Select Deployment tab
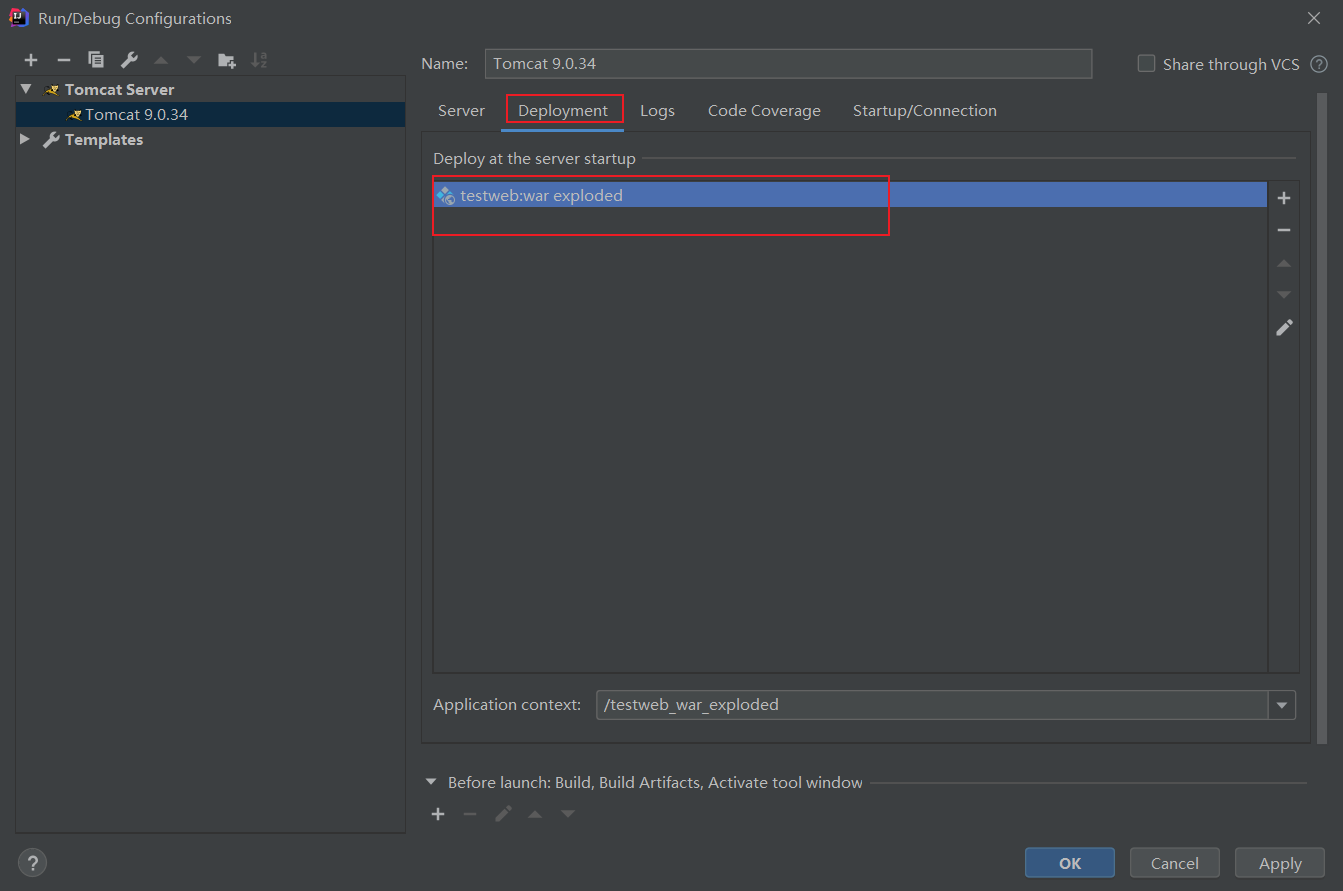Viewport: 1343px width, 891px height. pos(563,111)
